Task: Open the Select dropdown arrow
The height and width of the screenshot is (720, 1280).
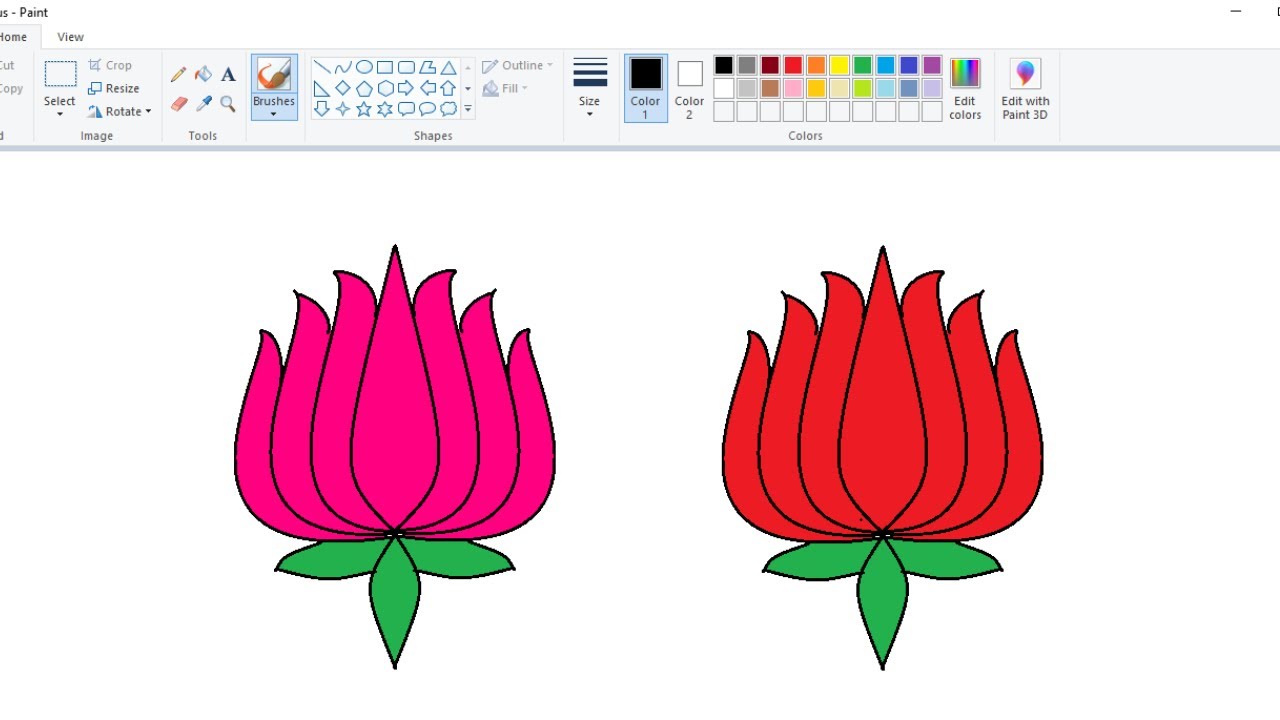Action: [60, 114]
